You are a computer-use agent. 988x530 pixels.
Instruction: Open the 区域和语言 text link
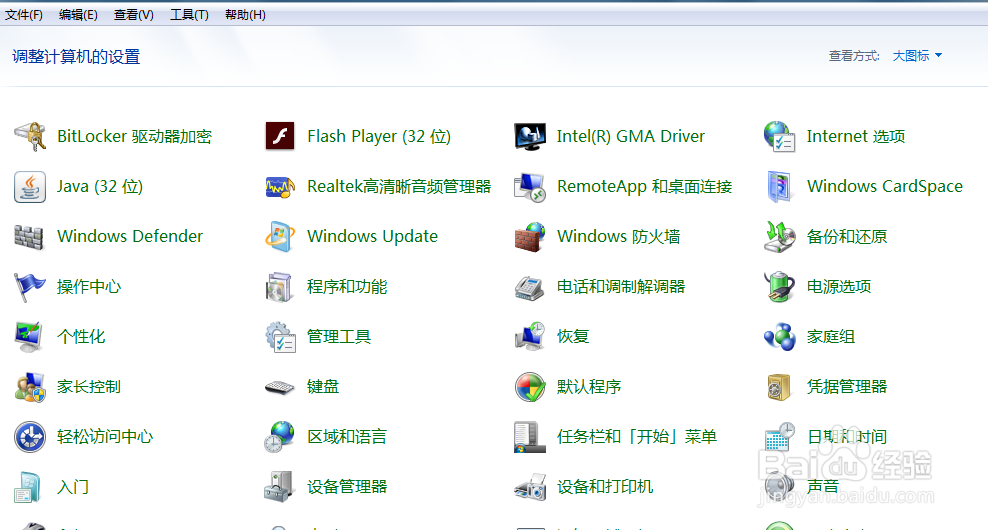(x=347, y=437)
